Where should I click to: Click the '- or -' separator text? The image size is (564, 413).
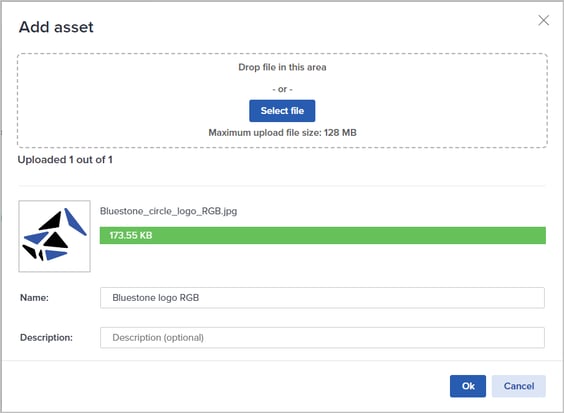282,89
